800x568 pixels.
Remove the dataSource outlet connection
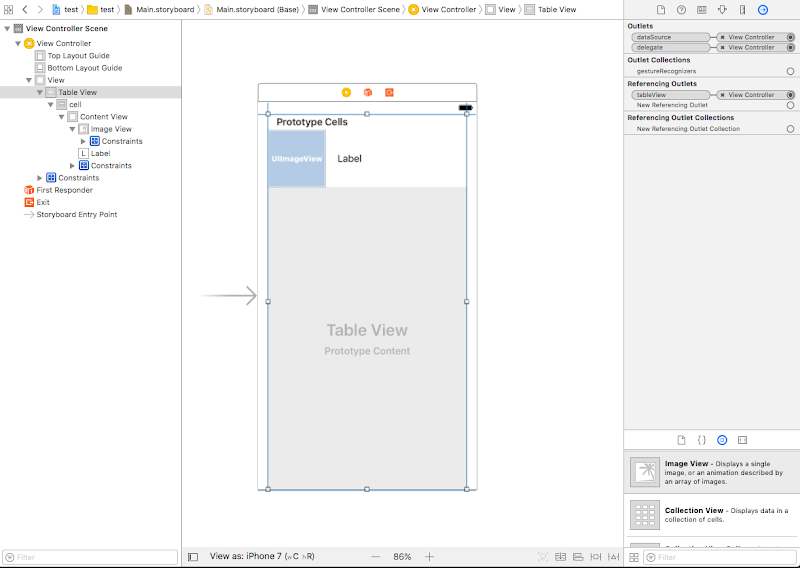(x=722, y=37)
